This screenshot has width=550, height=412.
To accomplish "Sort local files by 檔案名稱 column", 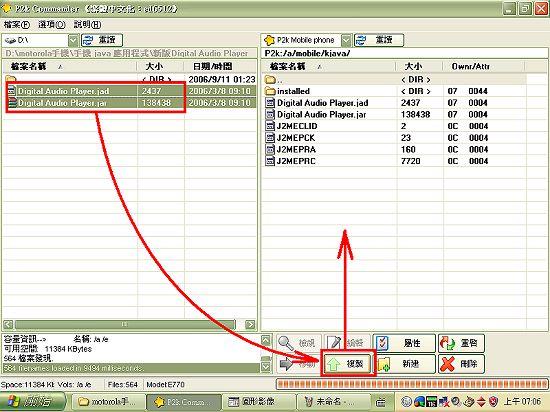I will click(x=70, y=66).
